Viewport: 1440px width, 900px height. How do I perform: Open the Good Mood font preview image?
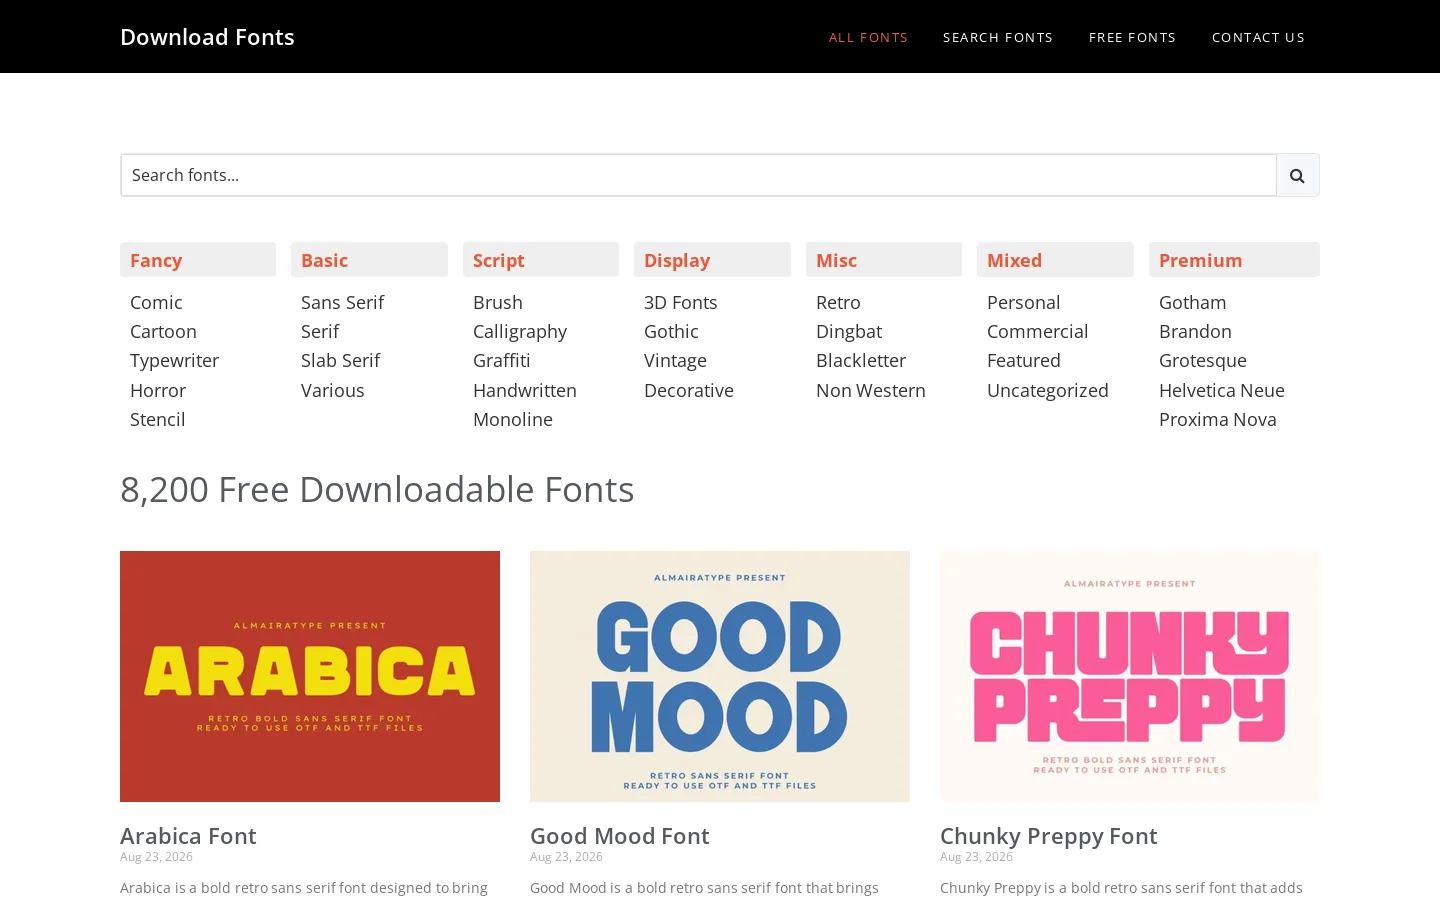click(x=720, y=676)
